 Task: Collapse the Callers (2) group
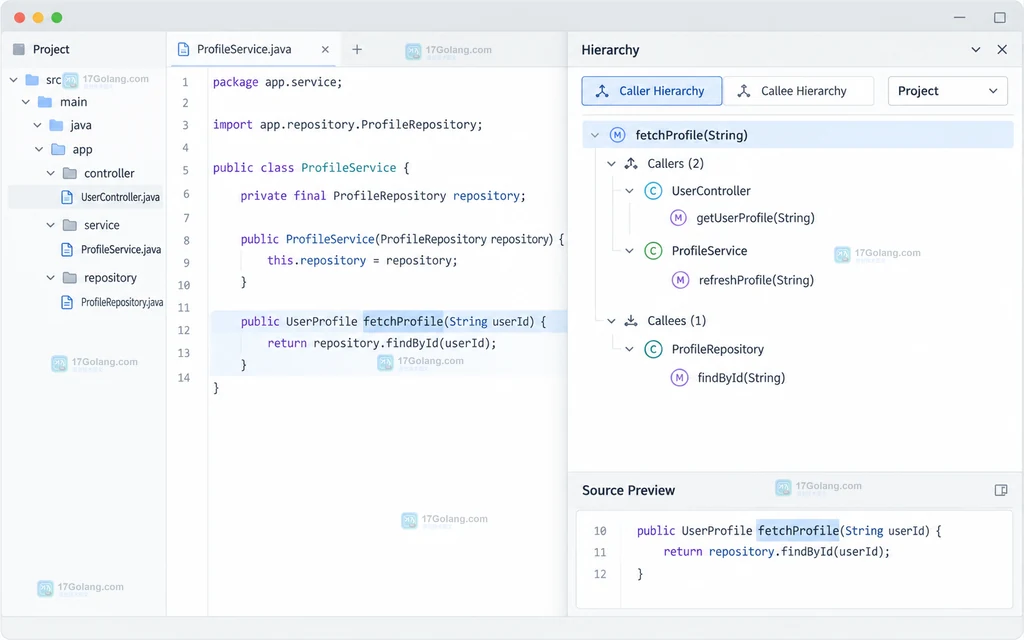pyautogui.click(x=611, y=163)
